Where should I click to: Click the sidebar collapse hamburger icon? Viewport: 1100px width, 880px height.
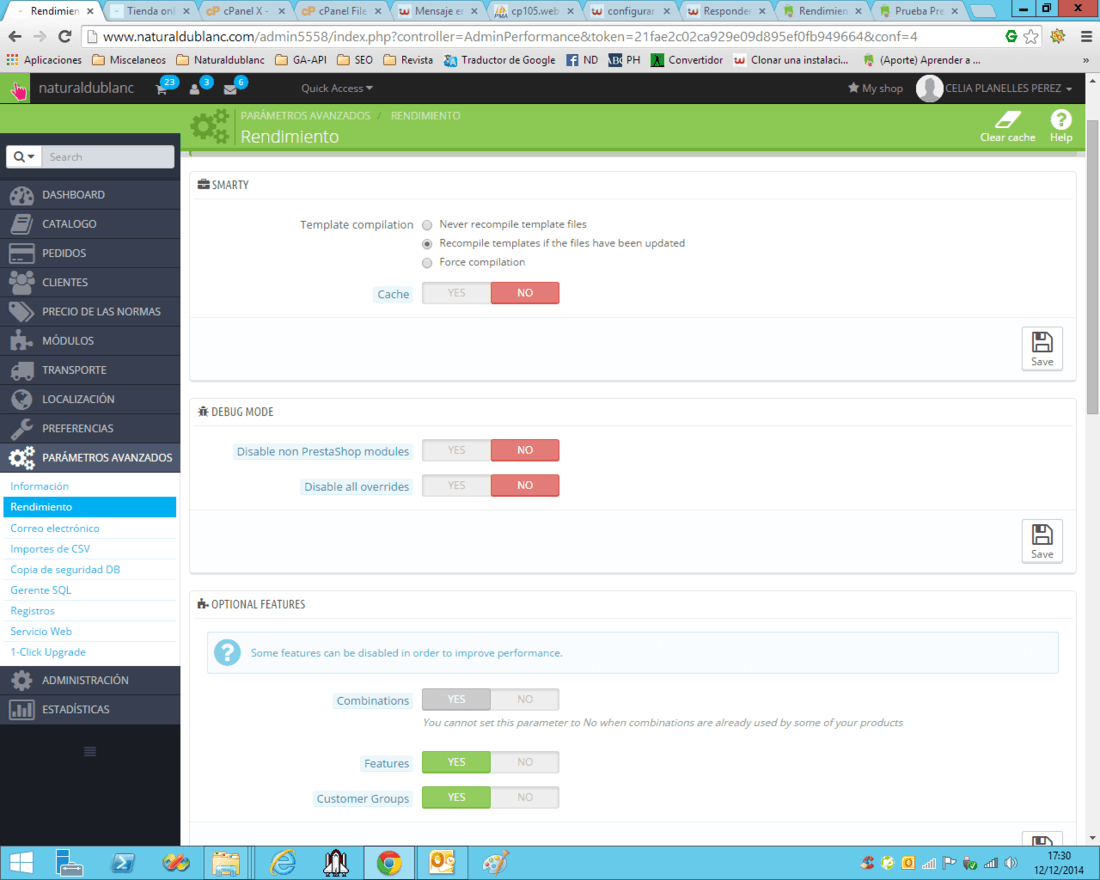pos(90,752)
